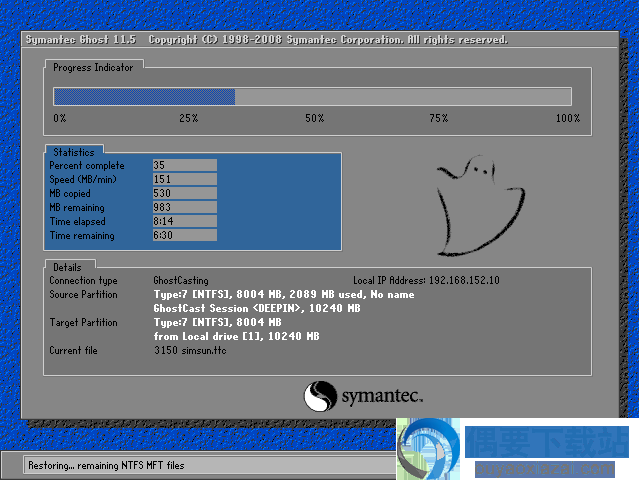
Task: Click the current file "3150 simsun.ttc"
Action: (190, 350)
